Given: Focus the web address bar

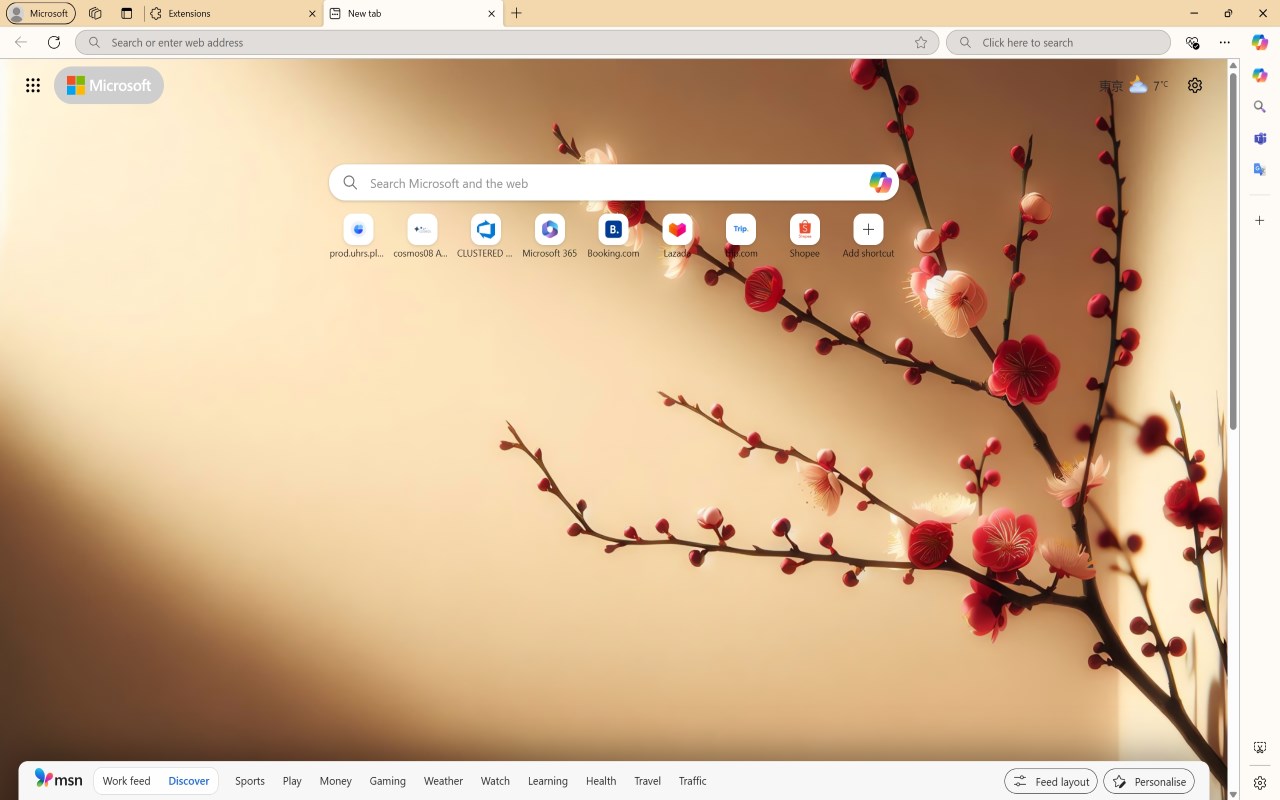Looking at the screenshot, I should coord(507,42).
